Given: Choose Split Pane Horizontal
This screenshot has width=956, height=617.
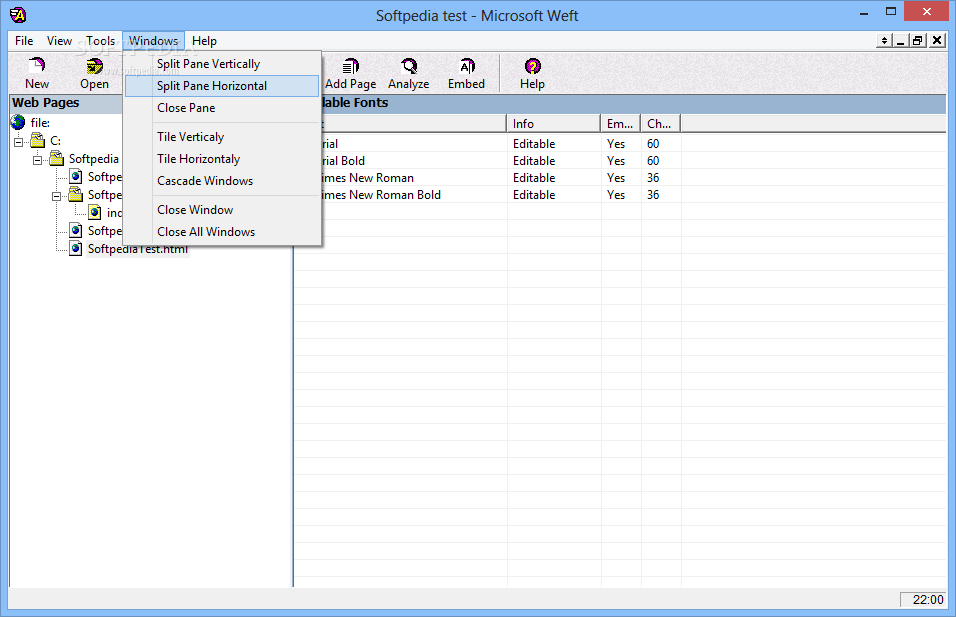Looking at the screenshot, I should [222, 86].
